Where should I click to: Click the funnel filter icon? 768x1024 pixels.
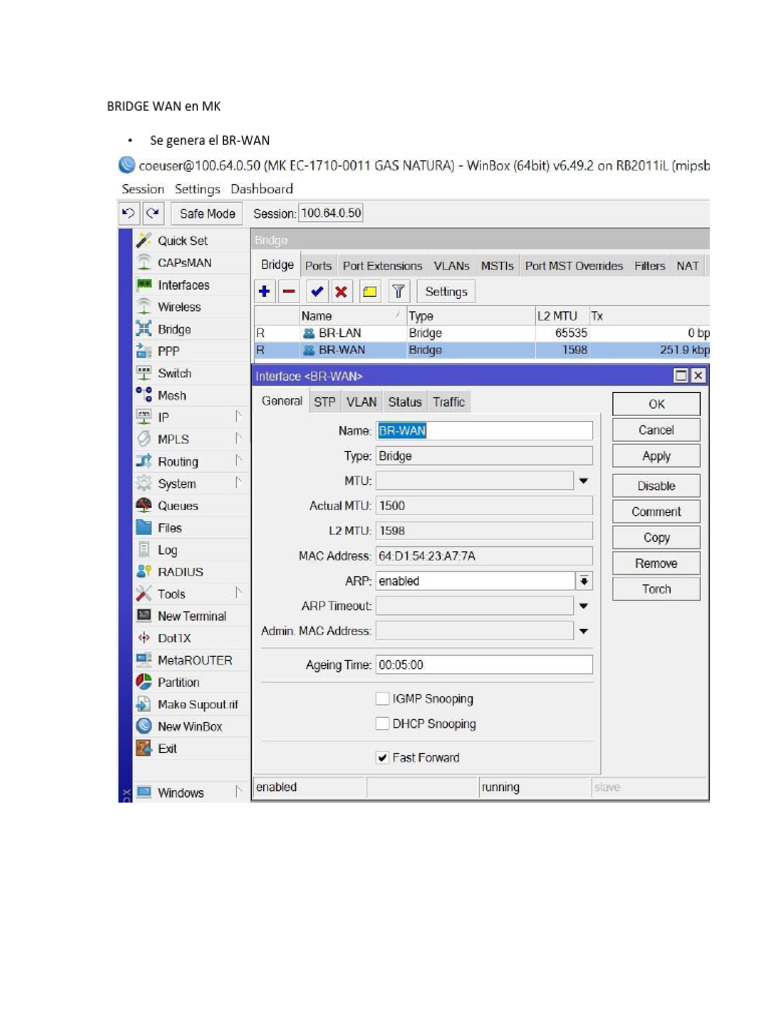click(x=398, y=292)
